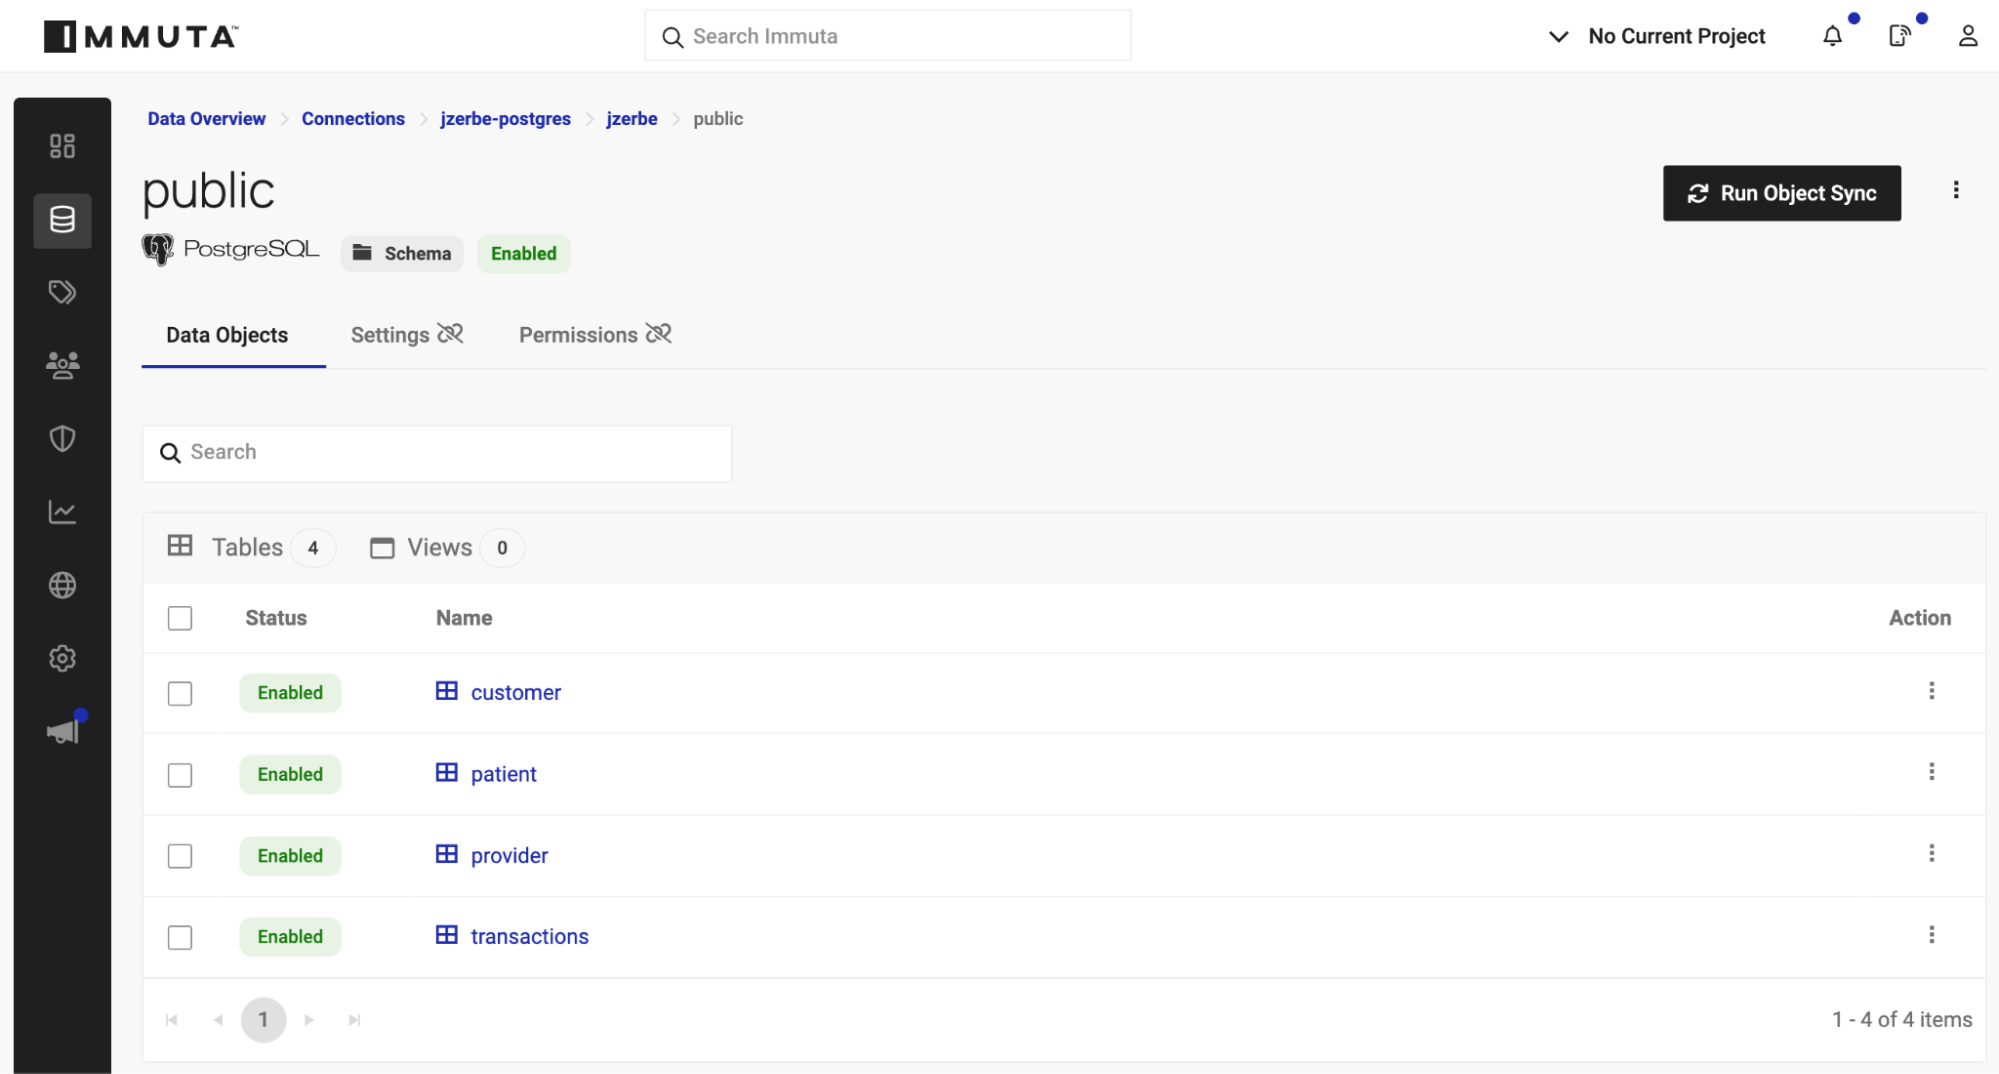
Task: Toggle the select-all checkbox in the table header
Action: pyautogui.click(x=180, y=618)
